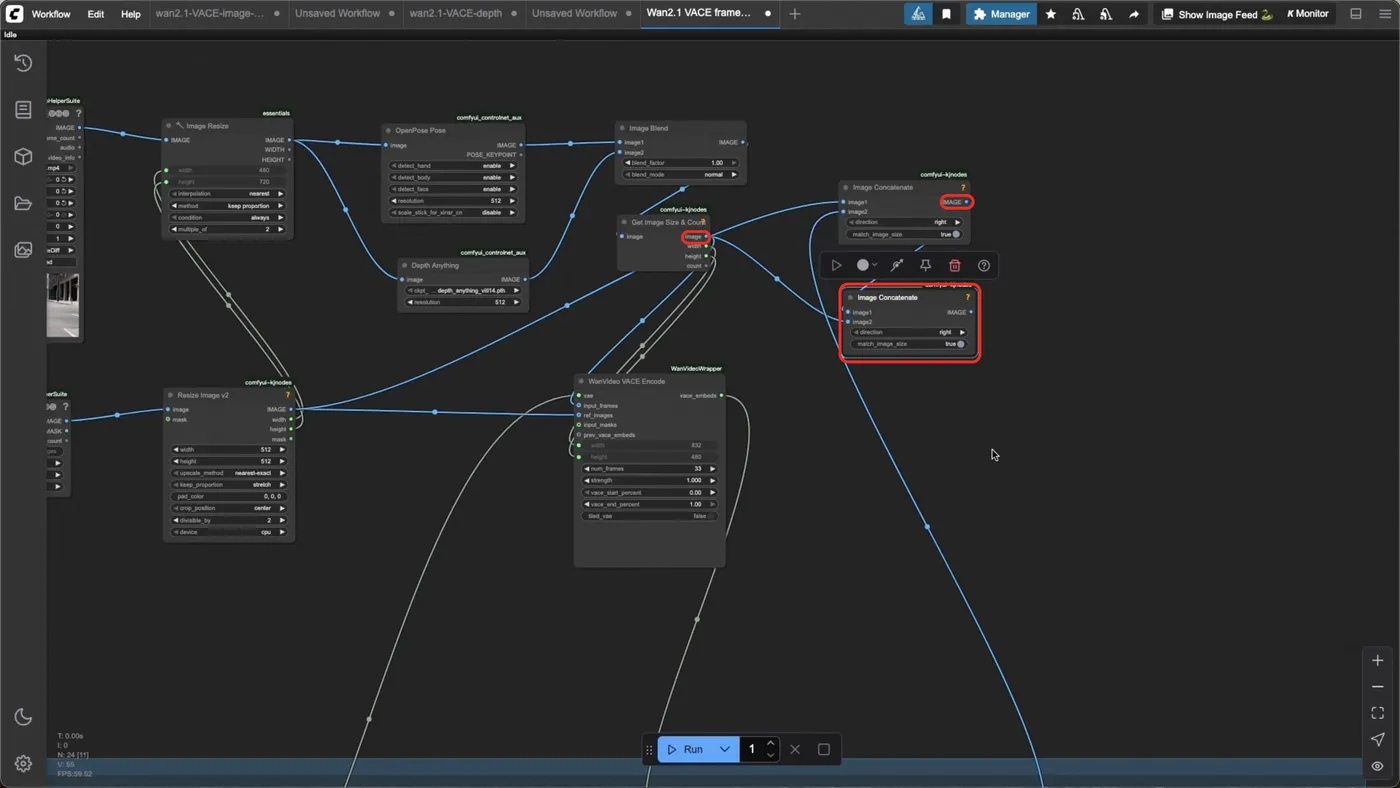
Task: Open the Edit menu
Action: (95, 14)
